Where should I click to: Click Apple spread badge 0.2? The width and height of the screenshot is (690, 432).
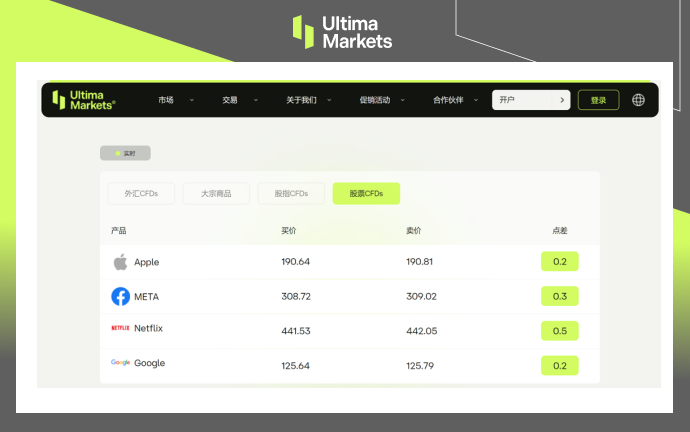[560, 262]
